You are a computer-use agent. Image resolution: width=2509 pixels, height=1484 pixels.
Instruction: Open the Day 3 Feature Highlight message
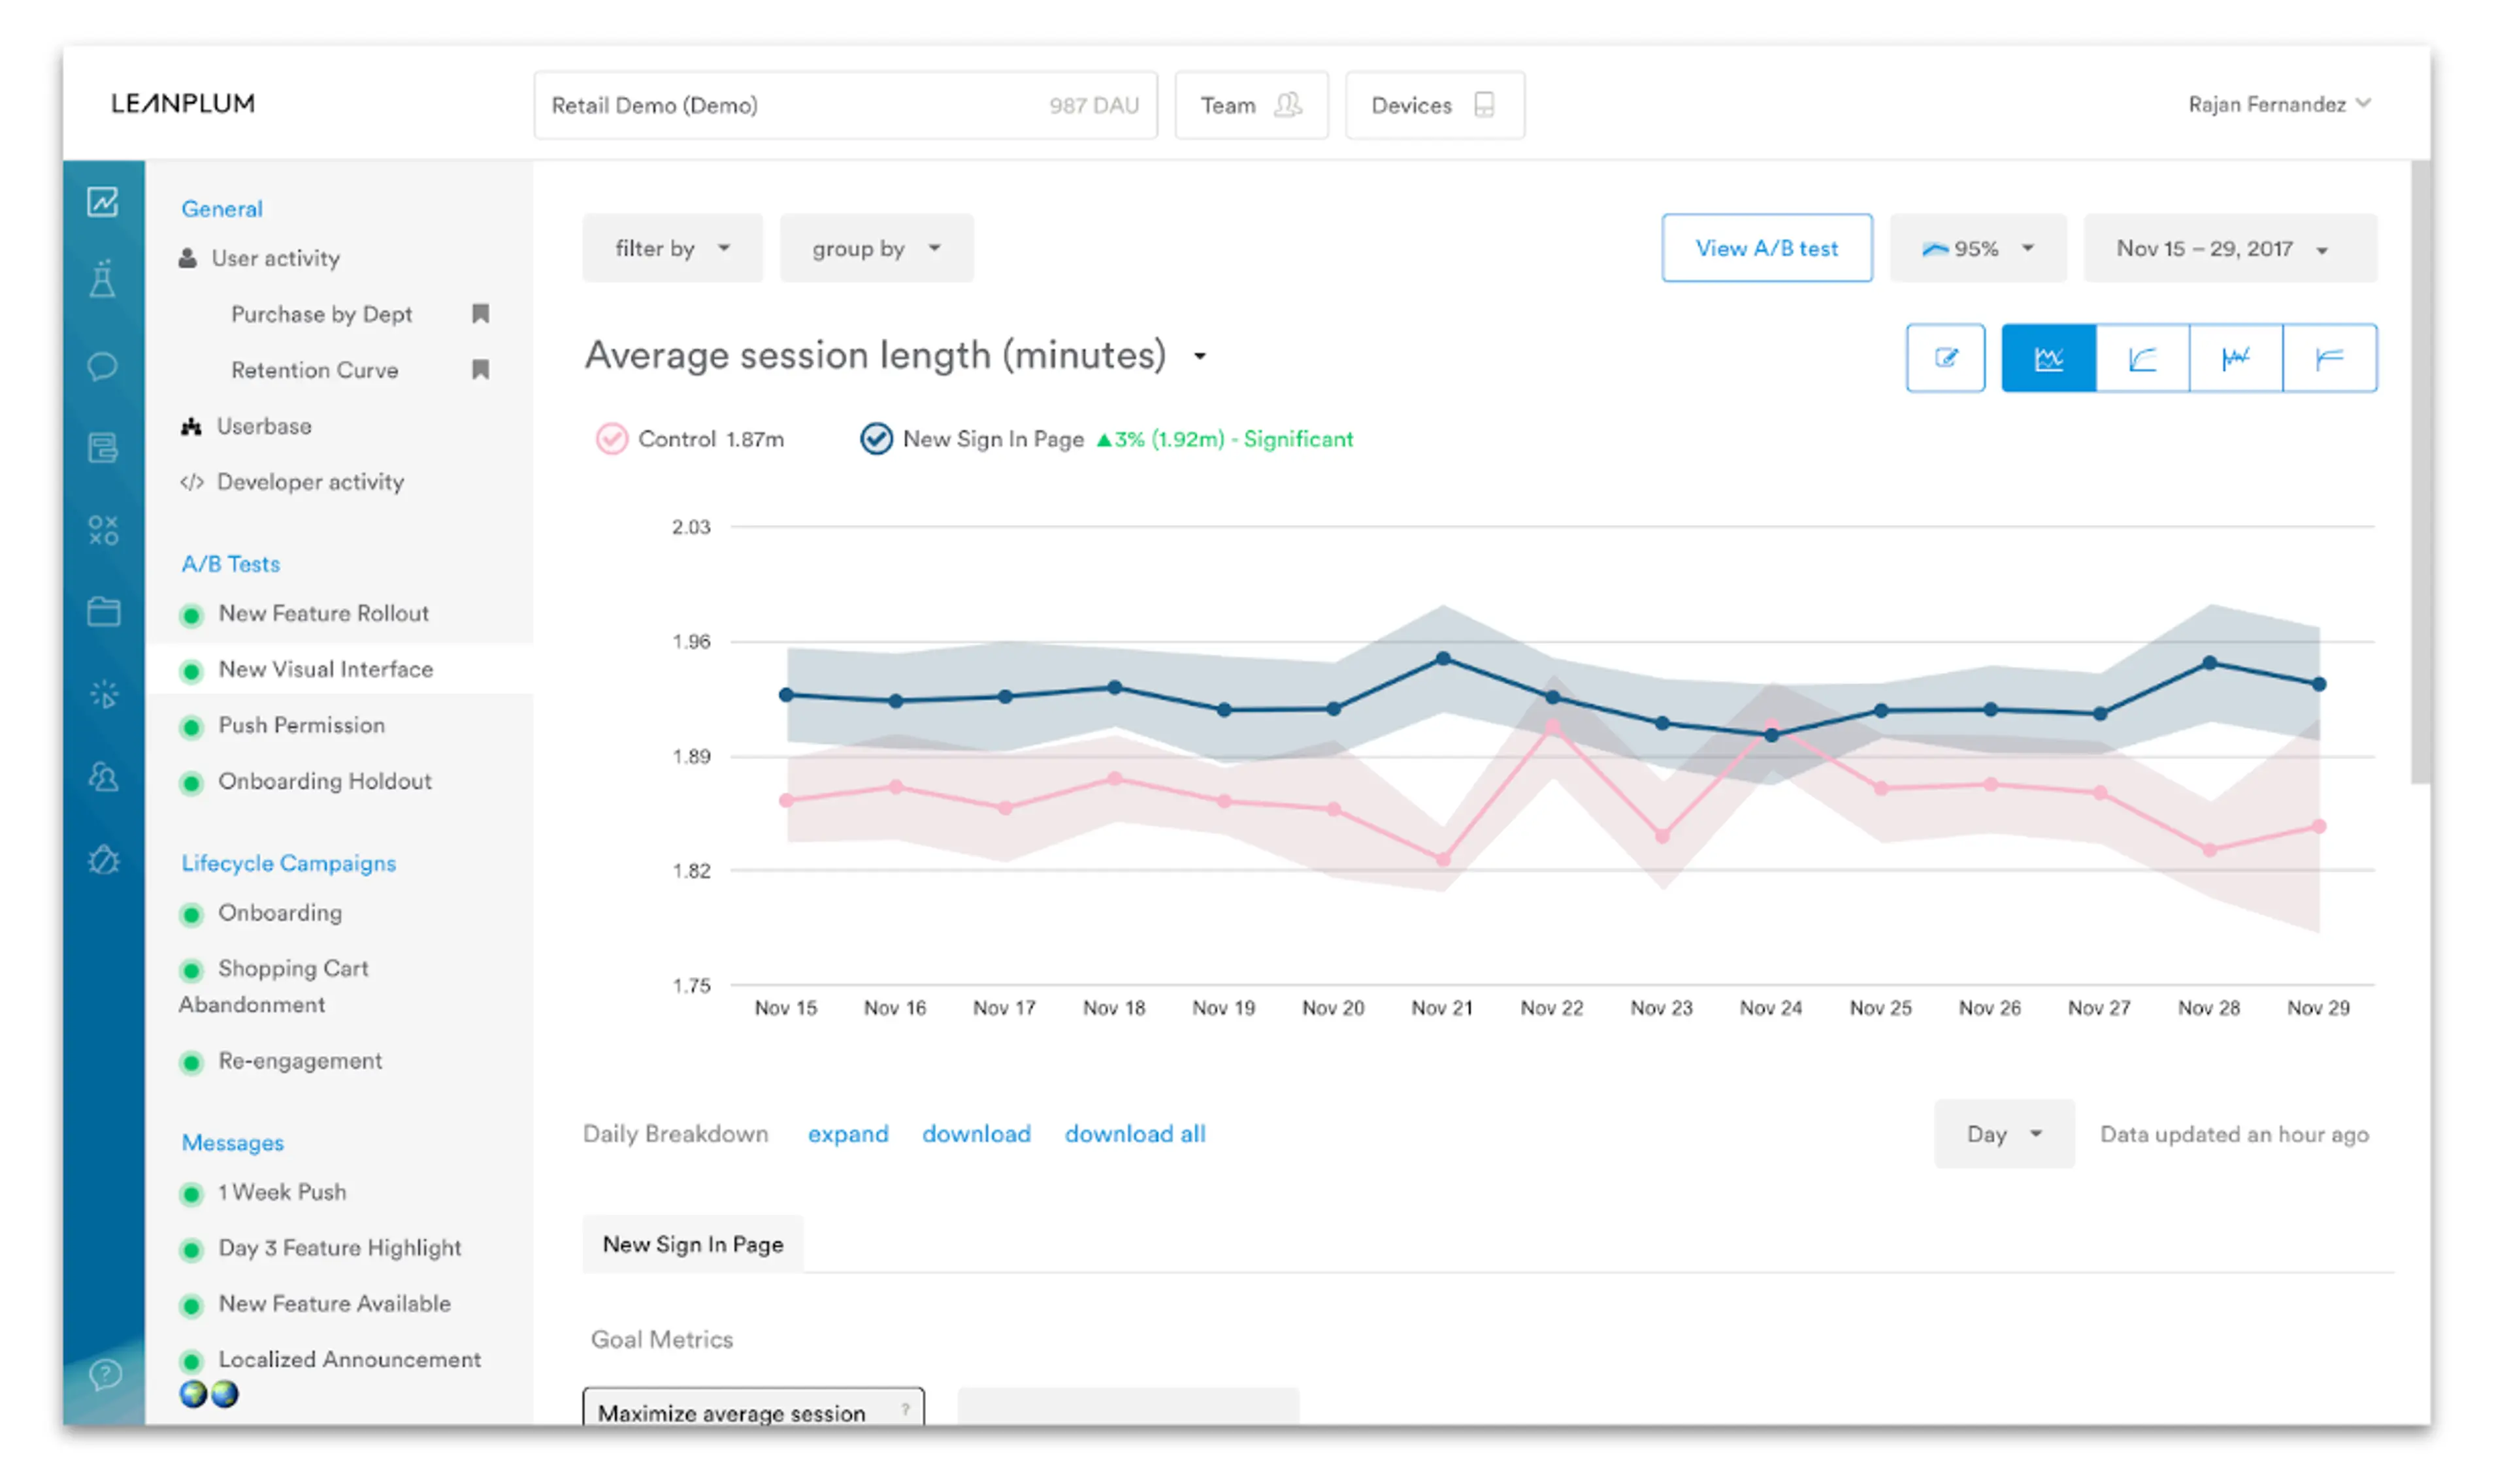tap(339, 1249)
